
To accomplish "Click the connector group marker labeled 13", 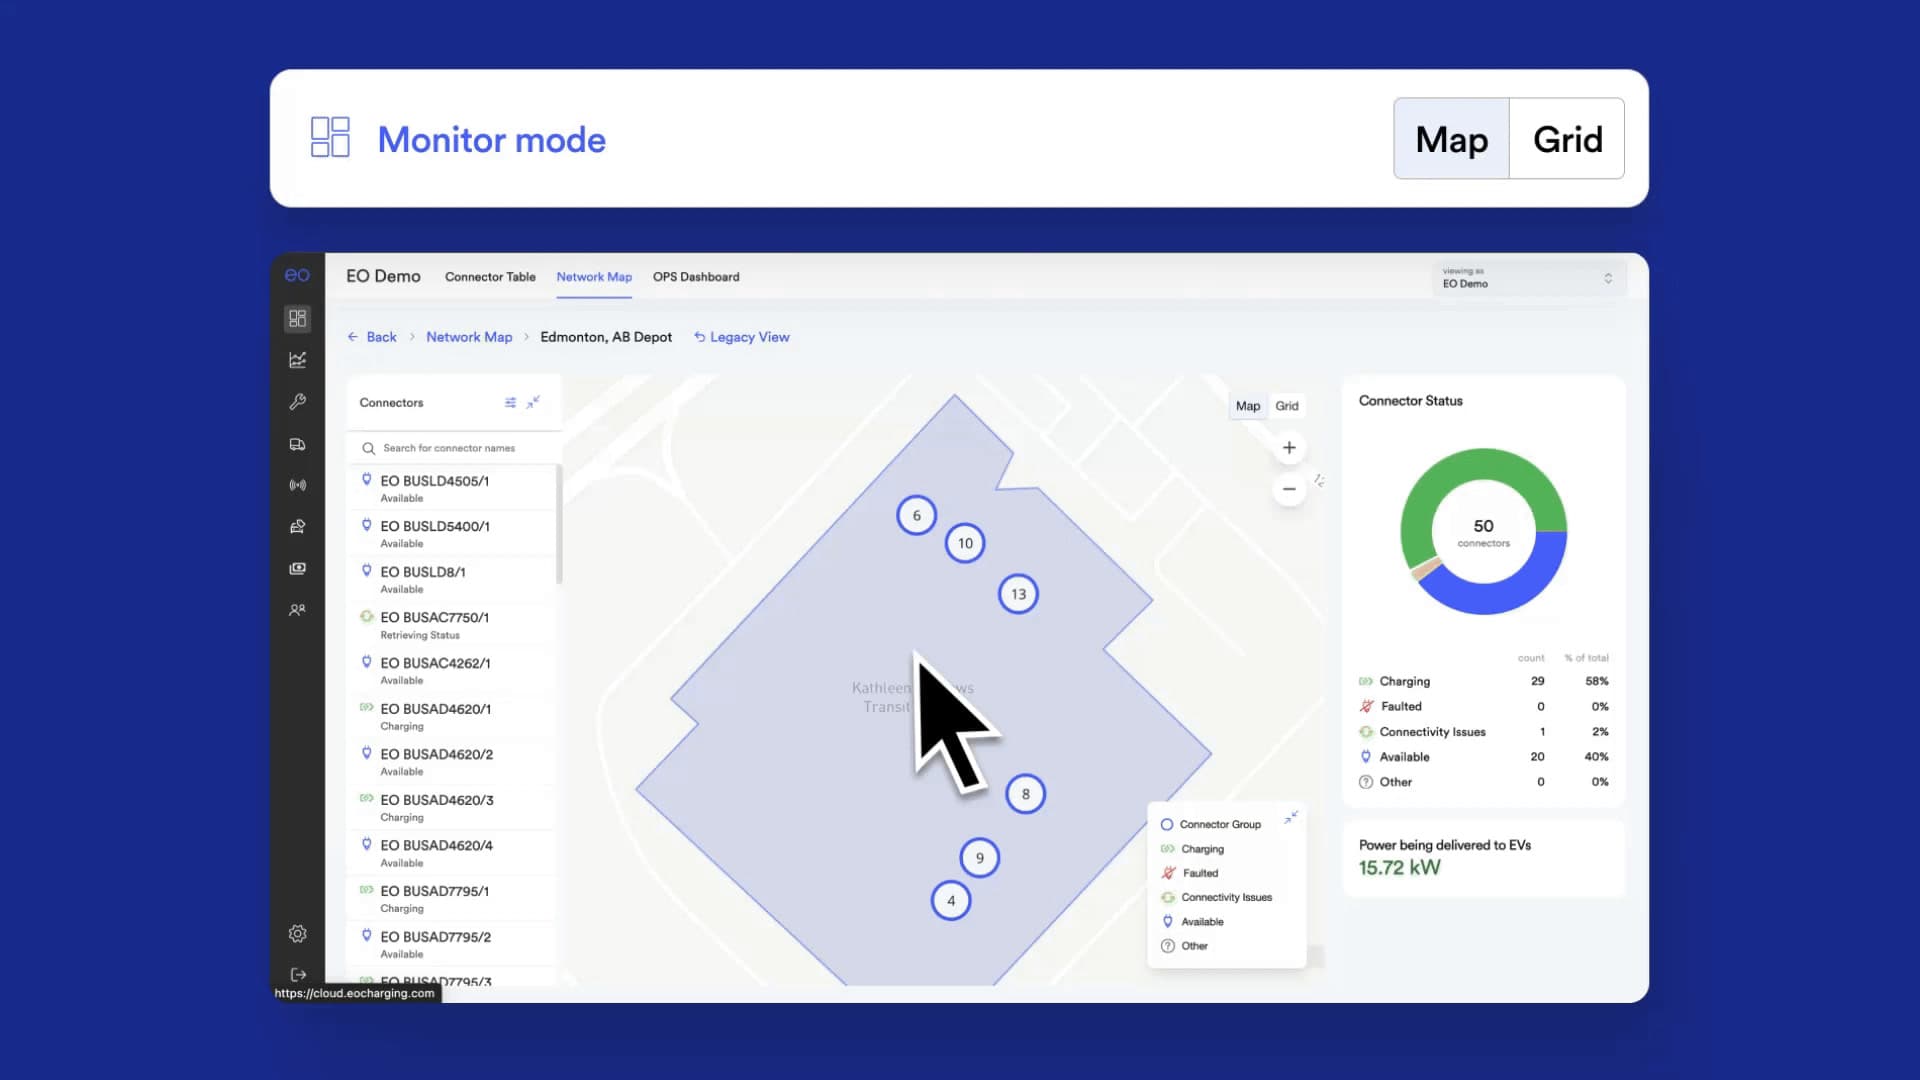I will [x=1018, y=594].
